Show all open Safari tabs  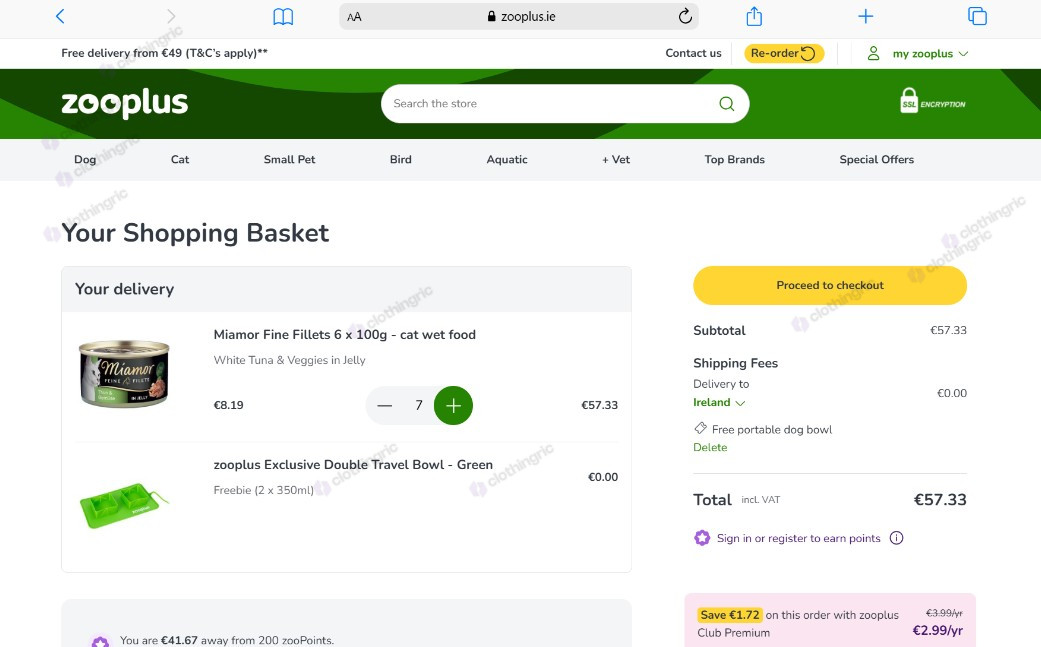point(977,16)
